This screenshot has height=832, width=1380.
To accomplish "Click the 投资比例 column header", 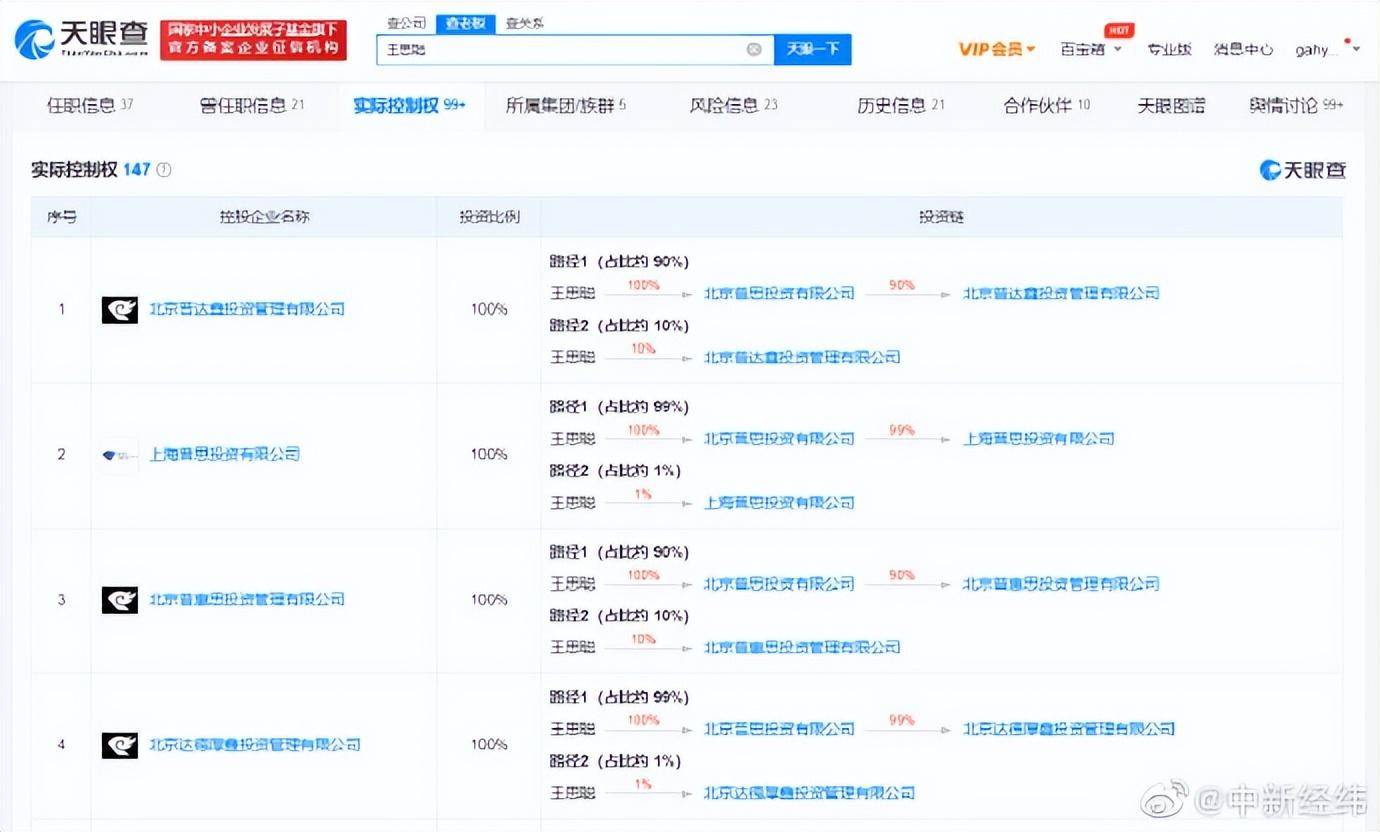I will 489,217.
